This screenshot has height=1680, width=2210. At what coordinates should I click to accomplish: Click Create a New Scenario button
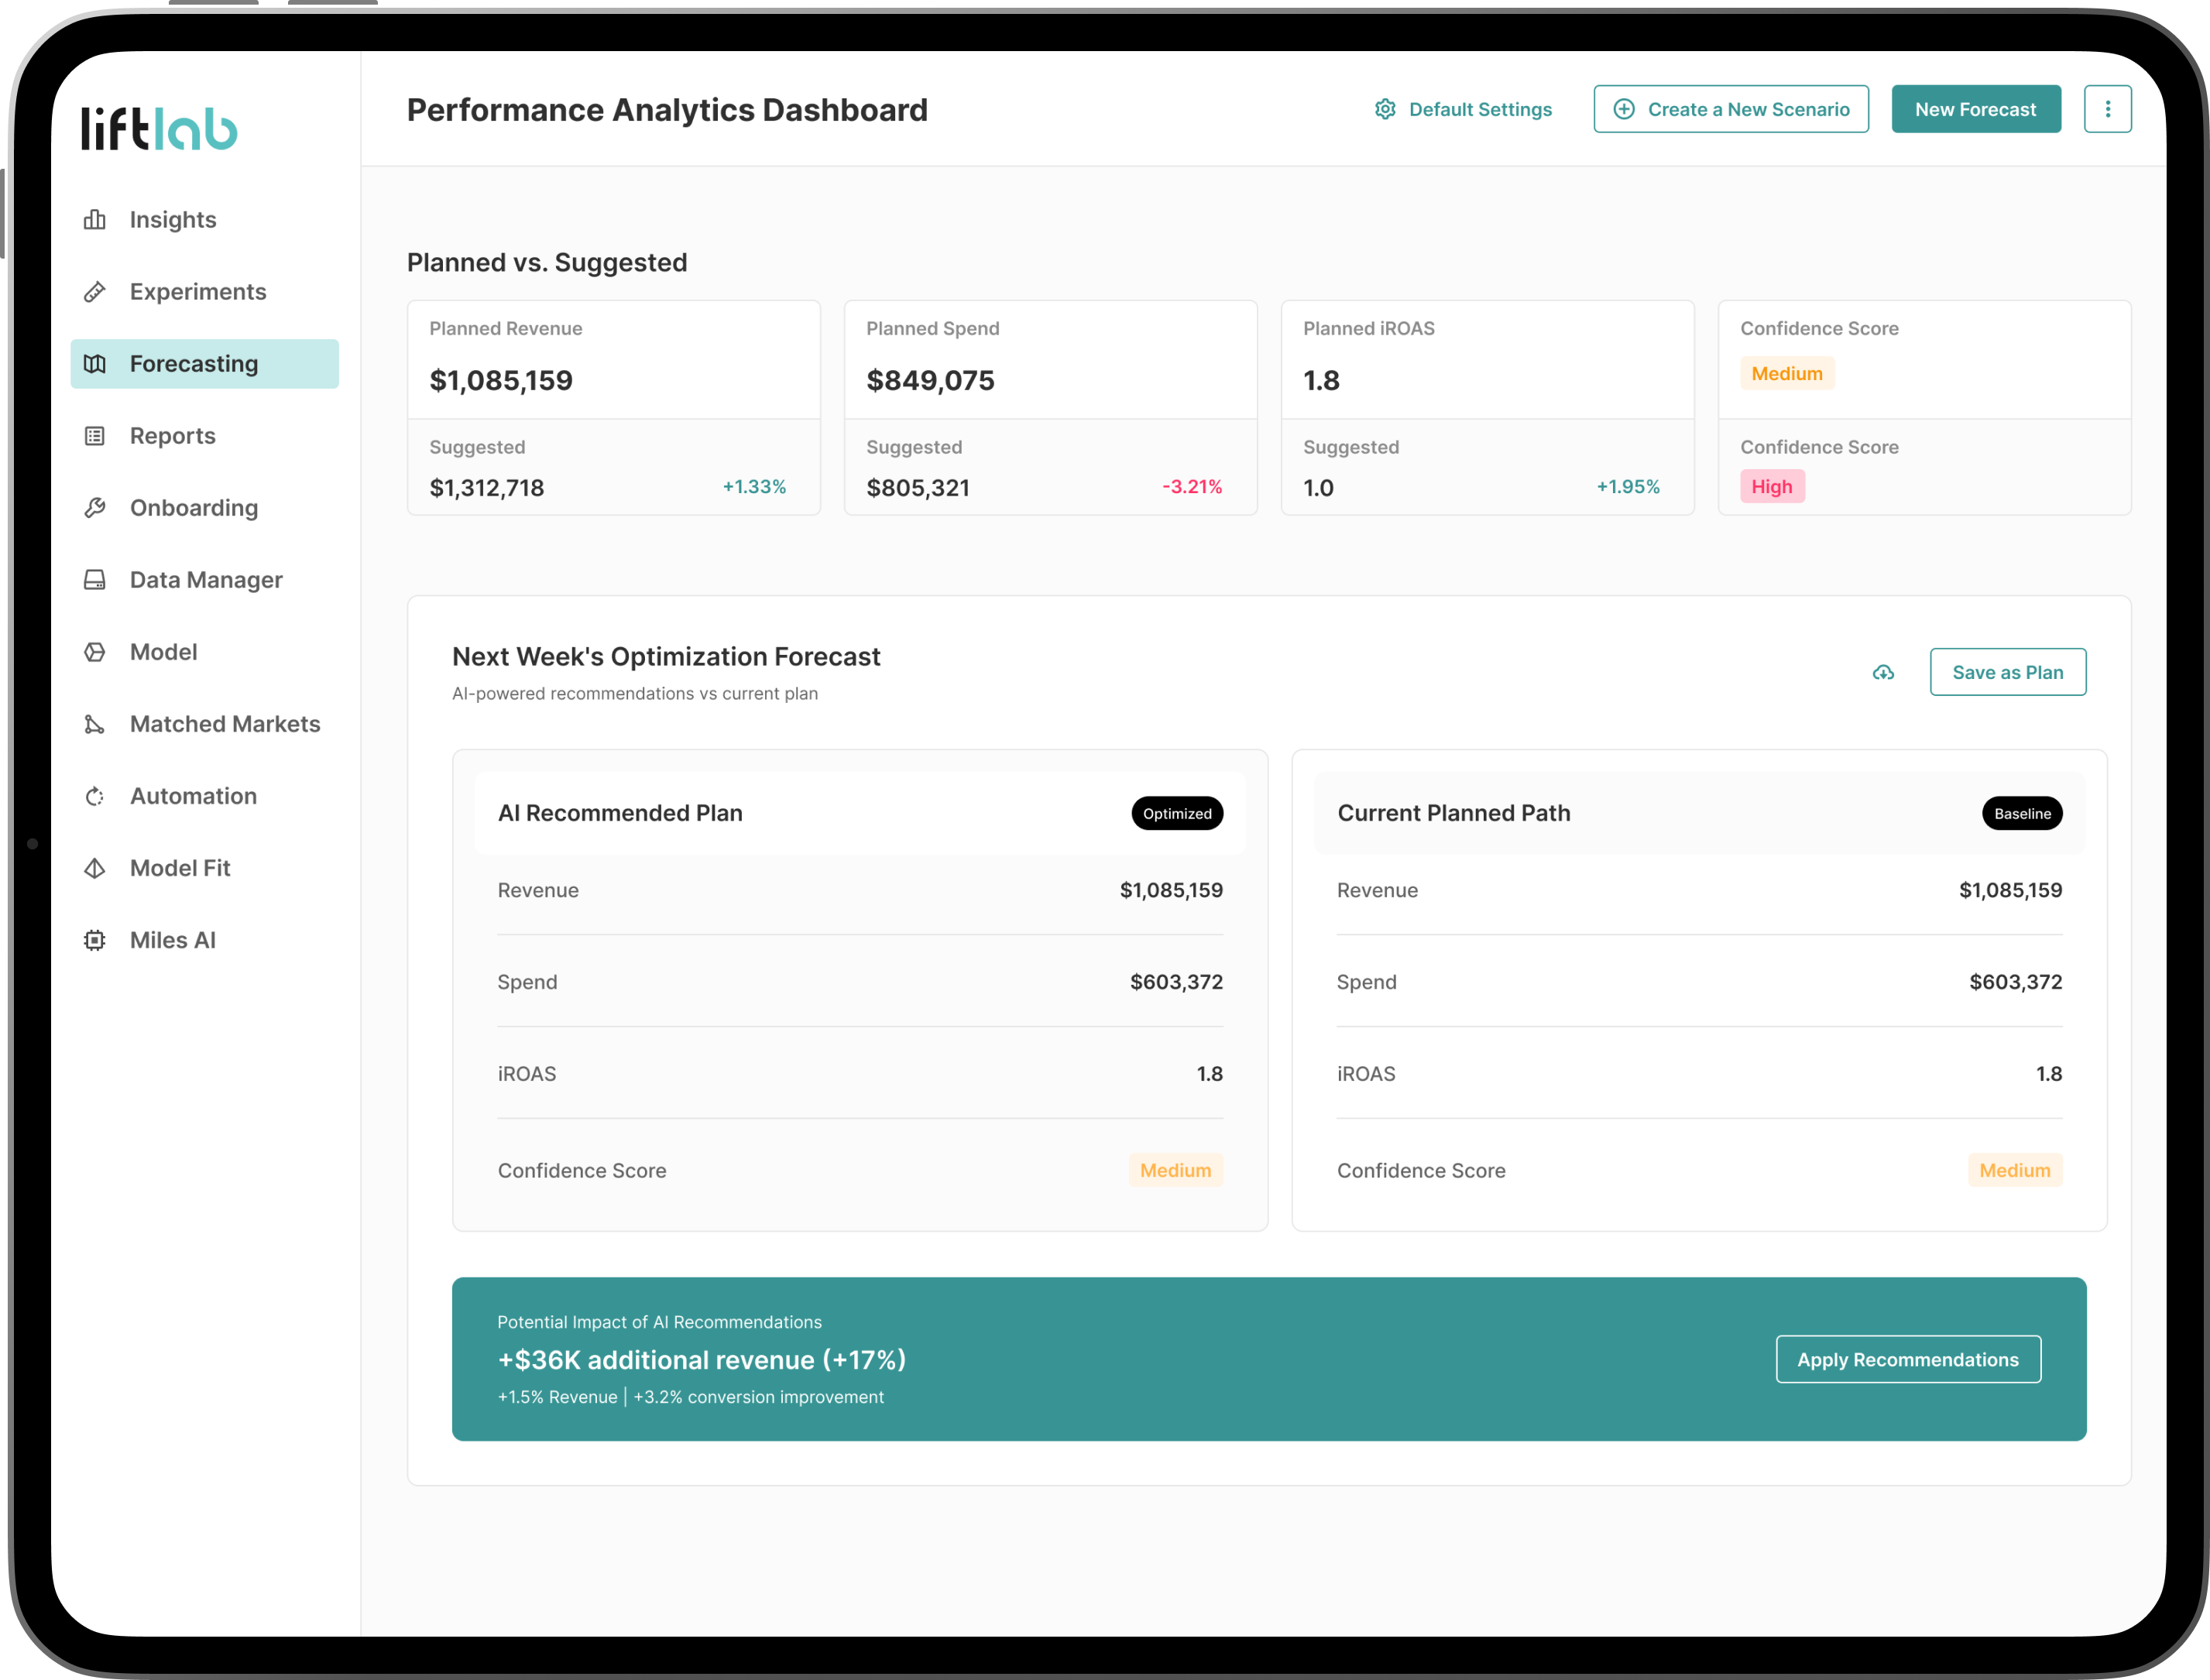(x=1731, y=109)
